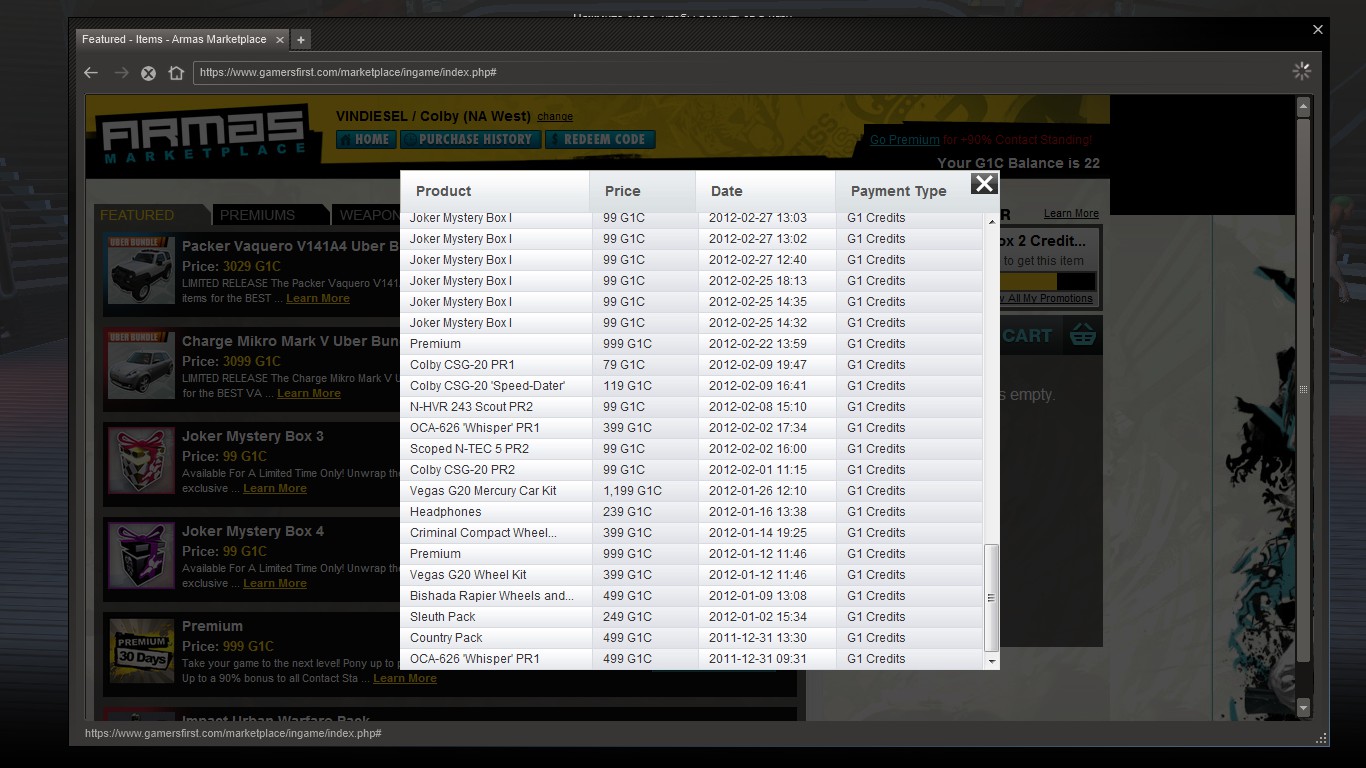Close the purchase history popup
Viewport: 1366px width, 768px height.
984,183
